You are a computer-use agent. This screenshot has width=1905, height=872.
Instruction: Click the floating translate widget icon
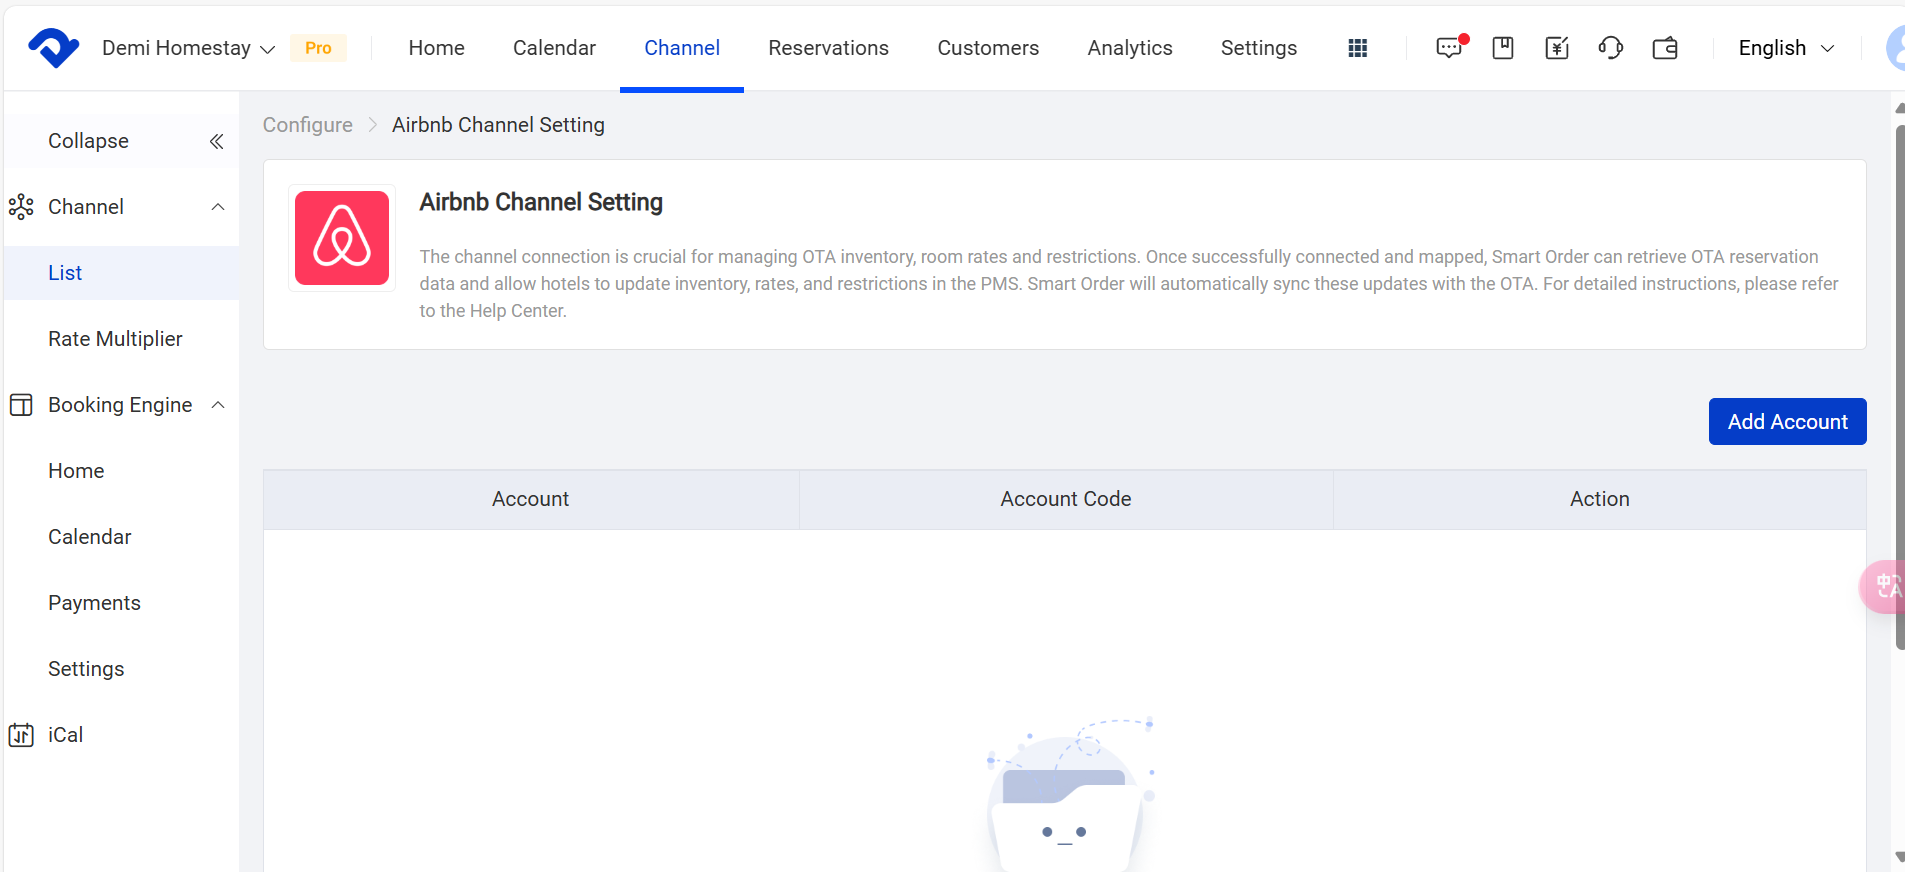coord(1884,586)
